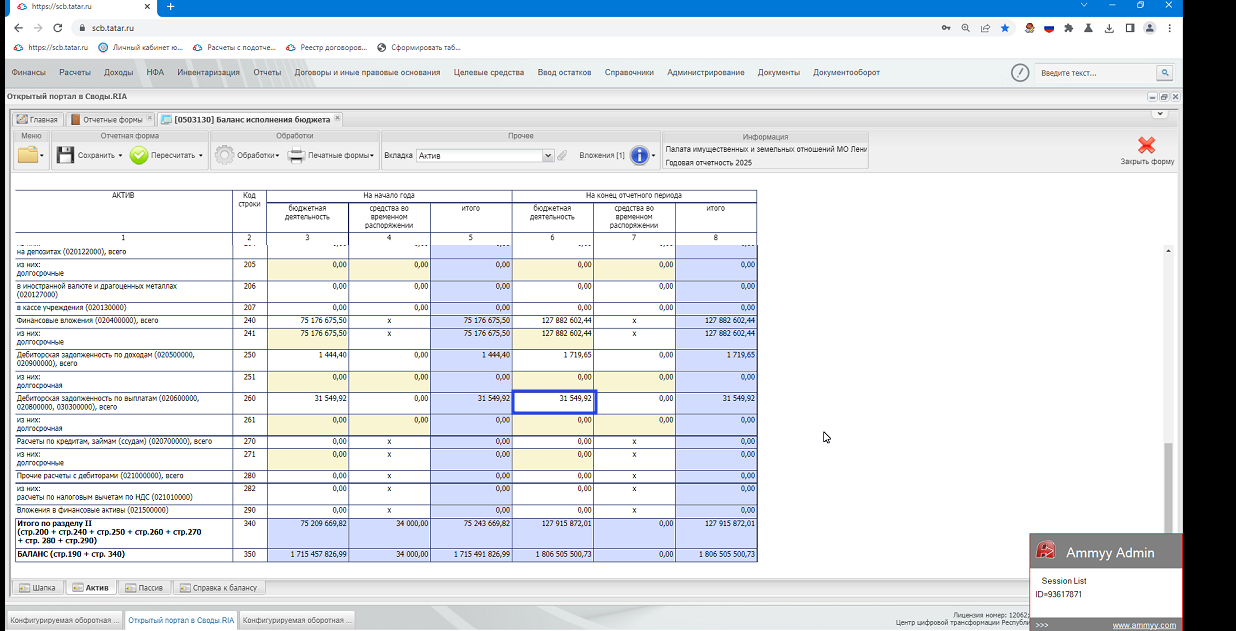Click the red Закрыть форму cross icon
1236x631 pixels.
tap(1146, 146)
